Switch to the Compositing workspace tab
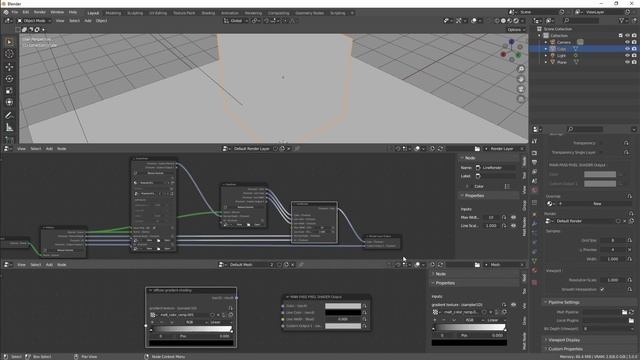Image resolution: width=640 pixels, height=360 pixels. (278, 13)
